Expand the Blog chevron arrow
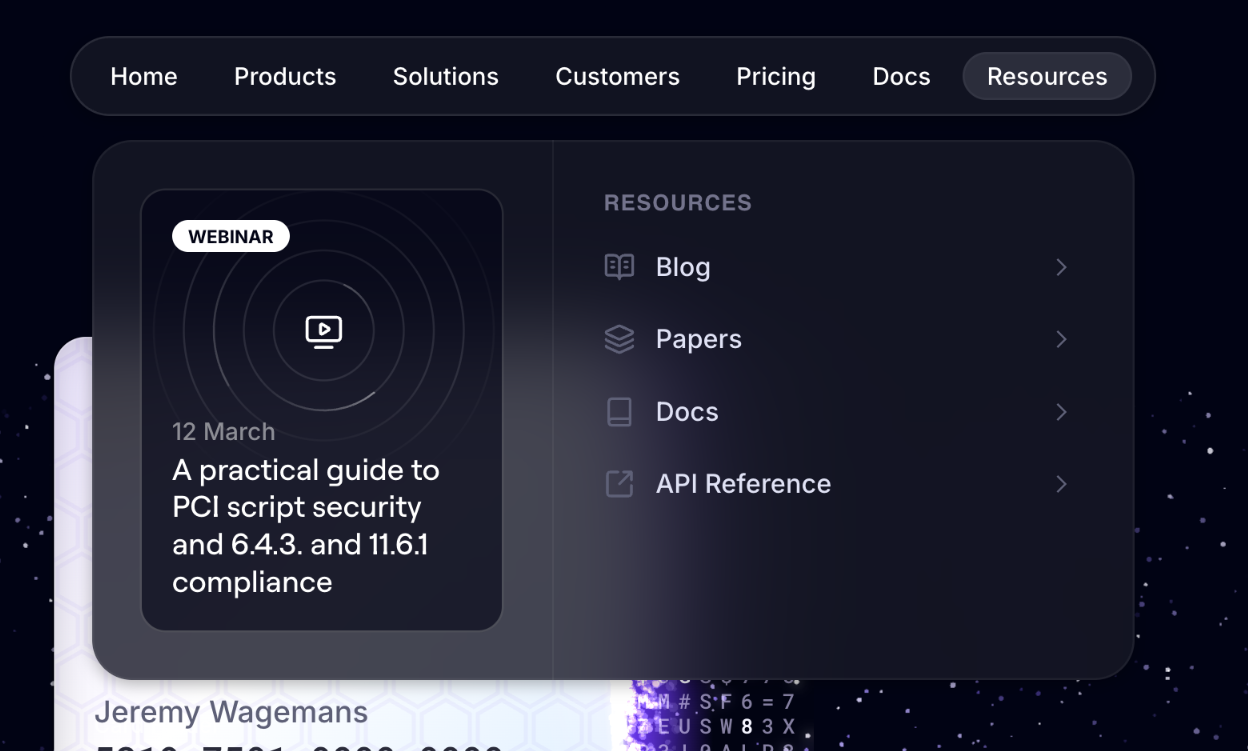This screenshot has height=751, width=1248. 1061,267
